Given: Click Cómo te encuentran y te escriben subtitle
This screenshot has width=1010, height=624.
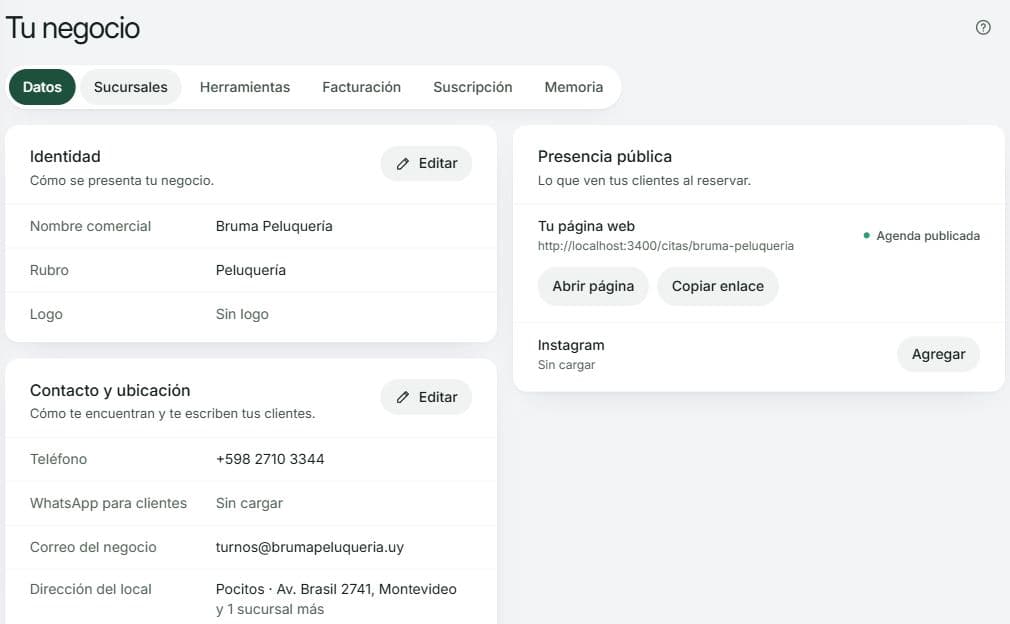Looking at the screenshot, I should [173, 413].
